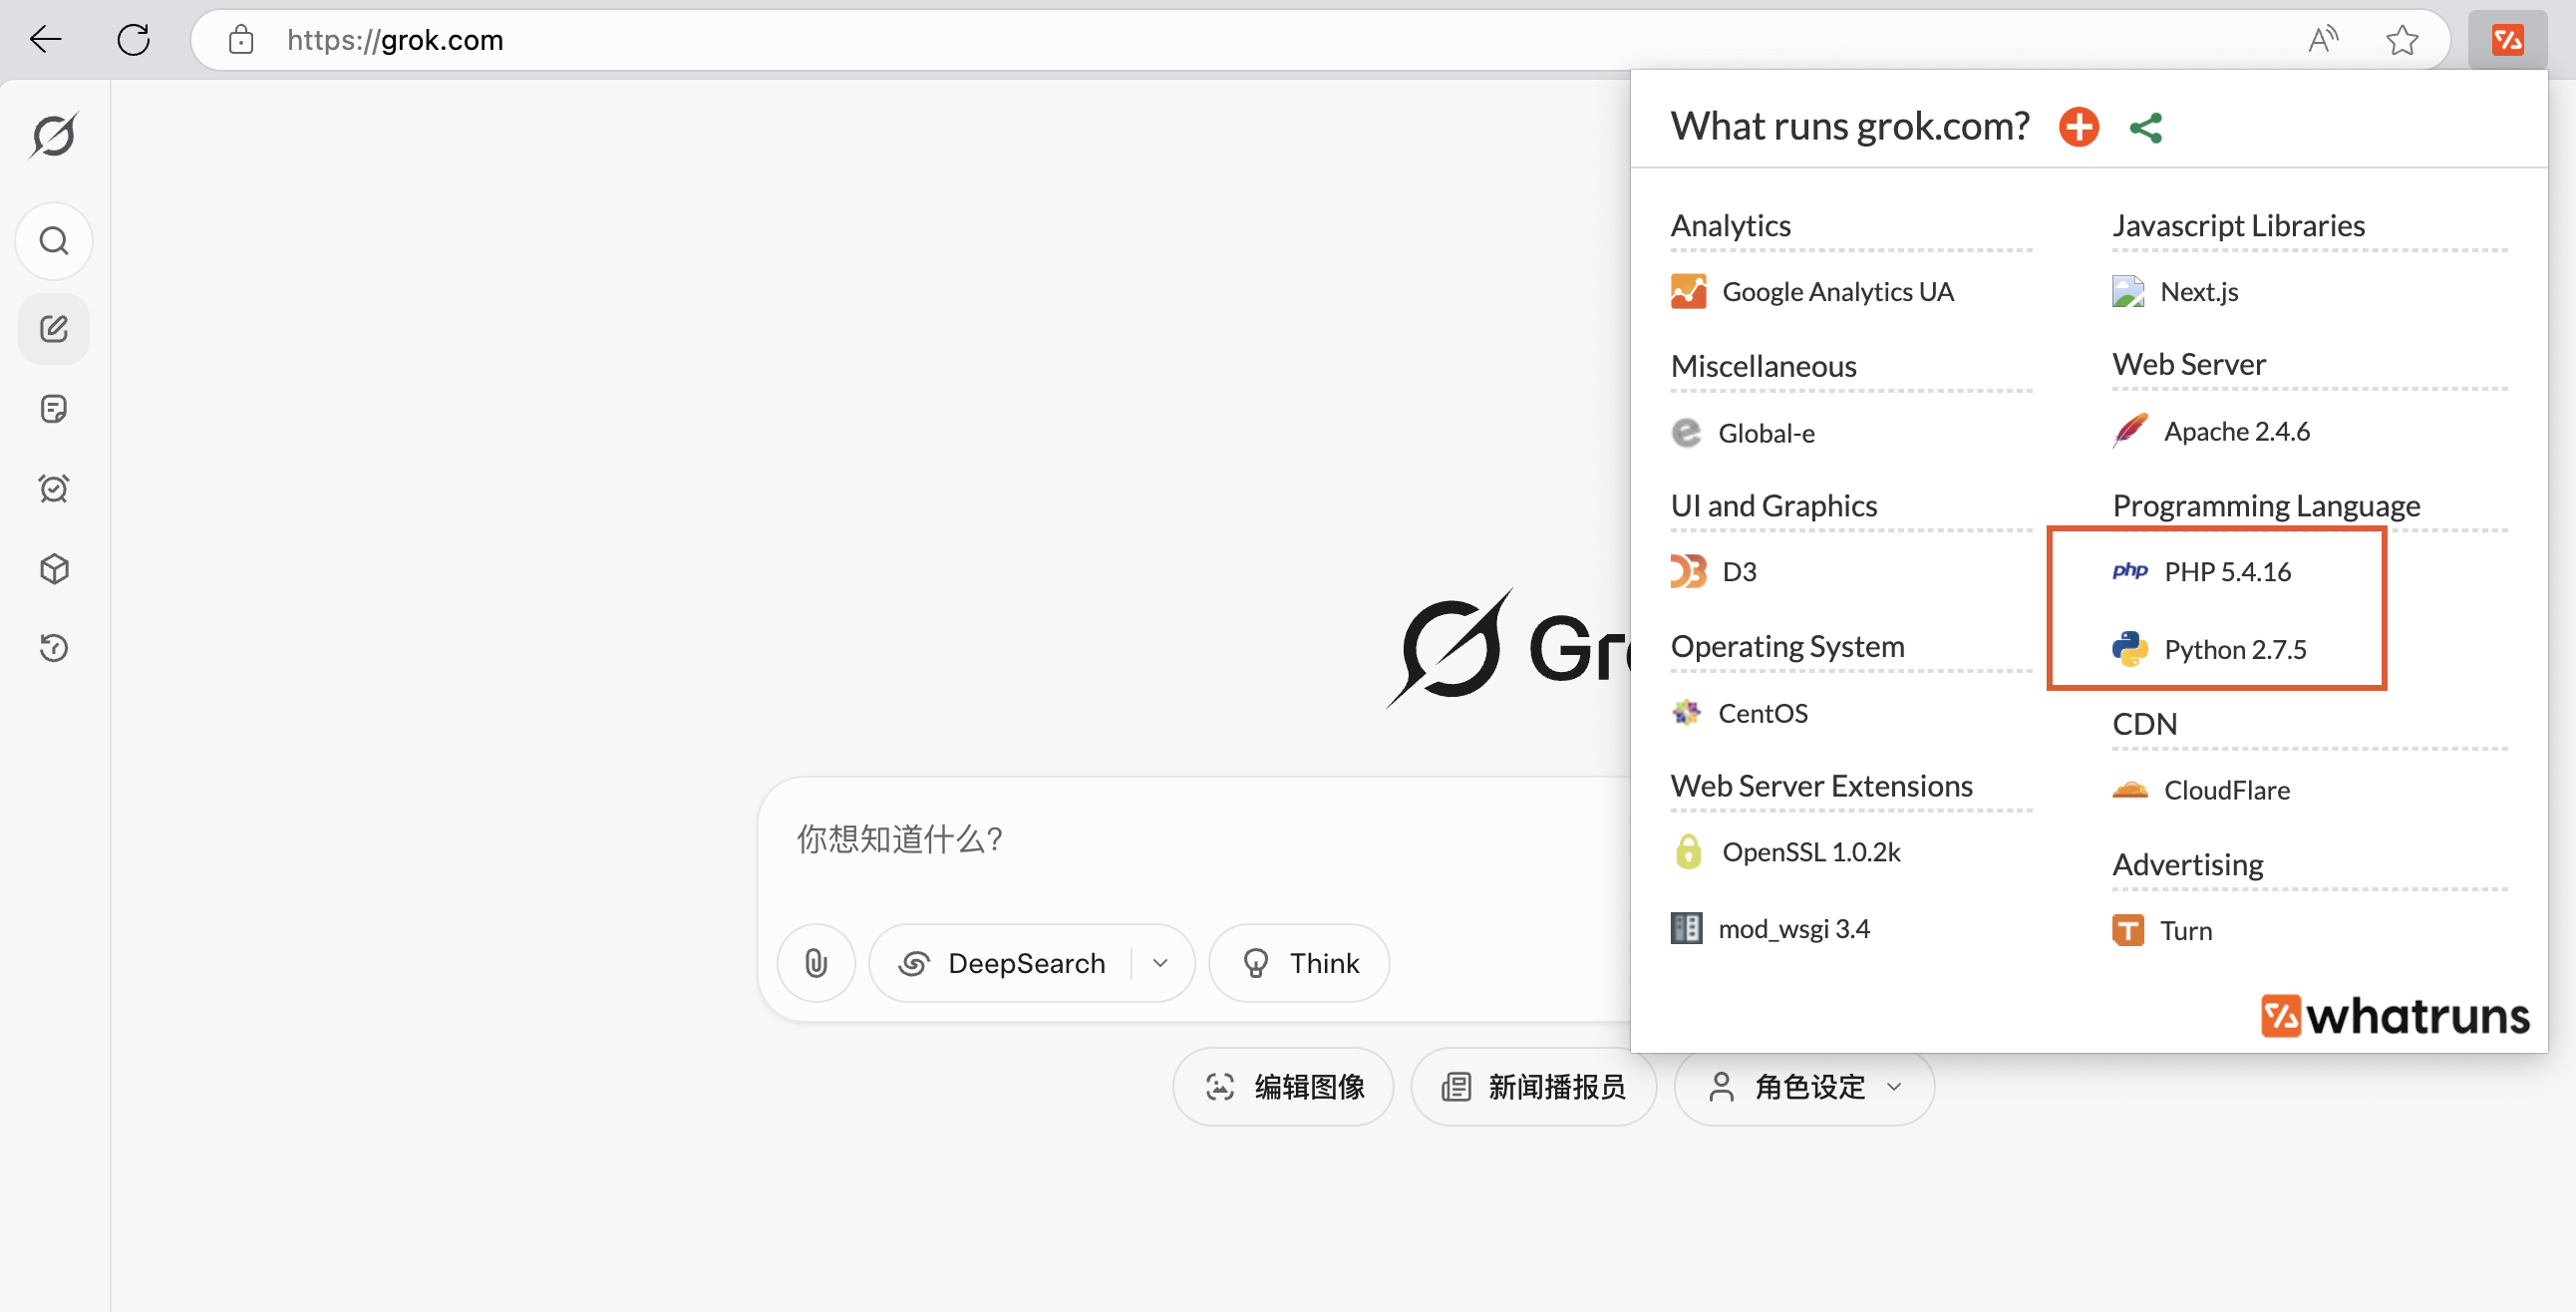This screenshot has height=1312, width=2576.
Task: Open the mod_wsgi 3.4 link
Action: tap(1793, 929)
